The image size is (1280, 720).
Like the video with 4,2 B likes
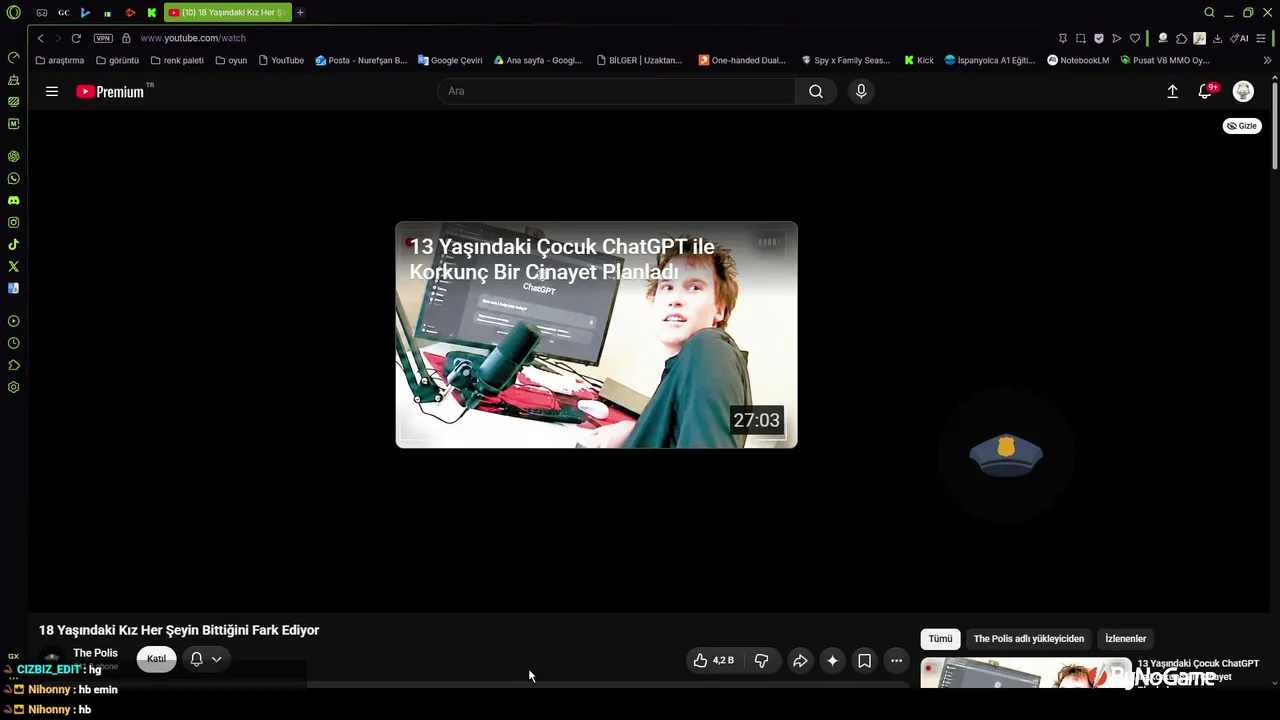(714, 660)
